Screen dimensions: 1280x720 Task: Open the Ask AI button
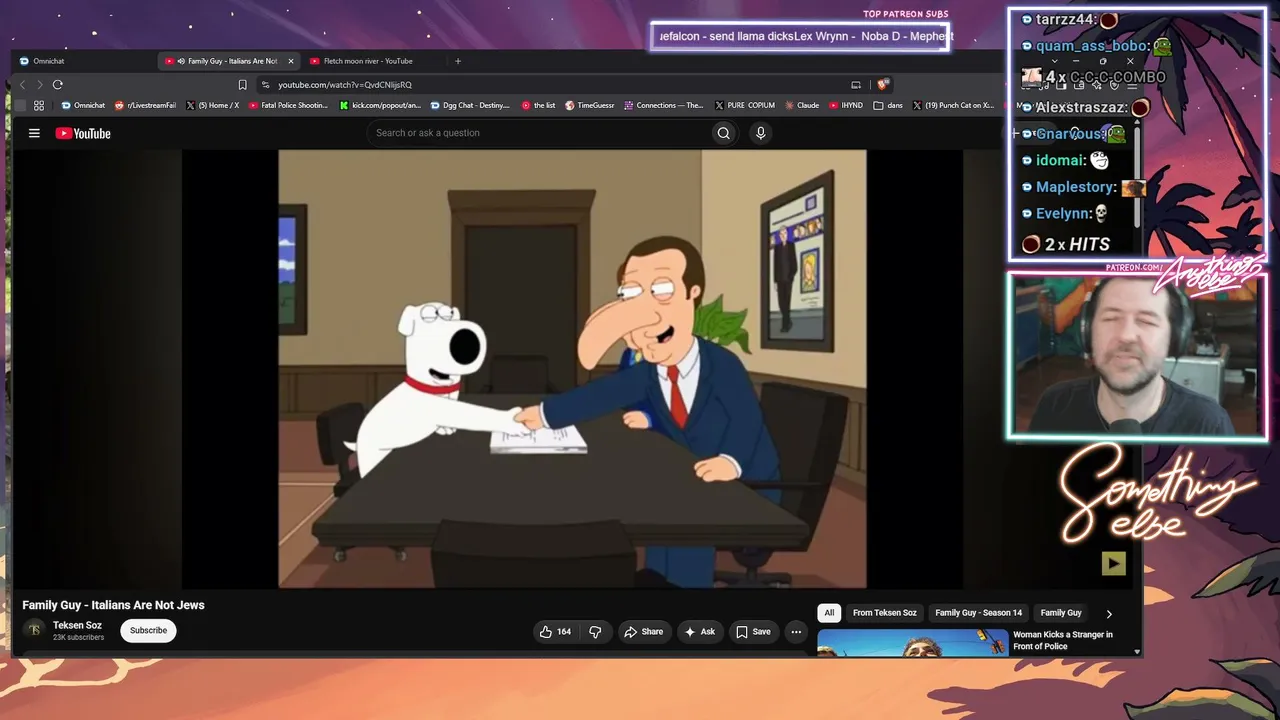pos(699,632)
